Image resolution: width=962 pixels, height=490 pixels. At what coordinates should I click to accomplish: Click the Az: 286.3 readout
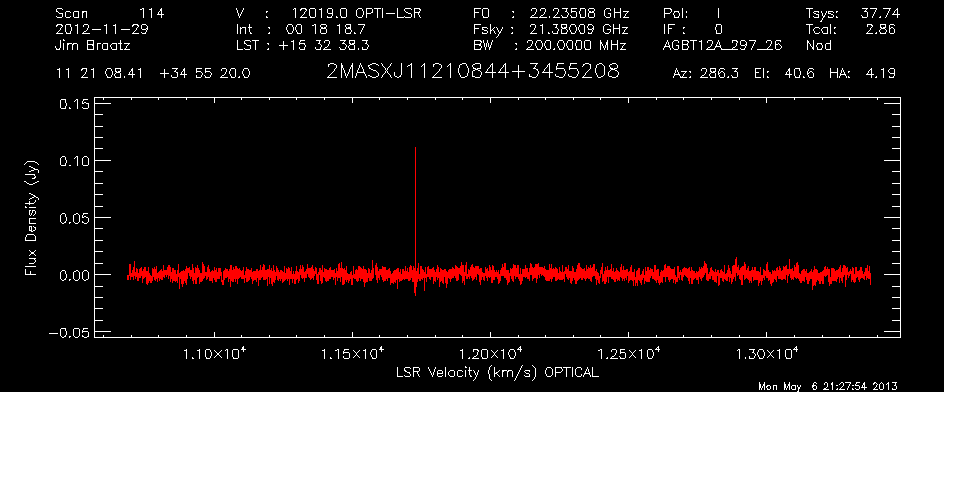click(x=706, y=74)
